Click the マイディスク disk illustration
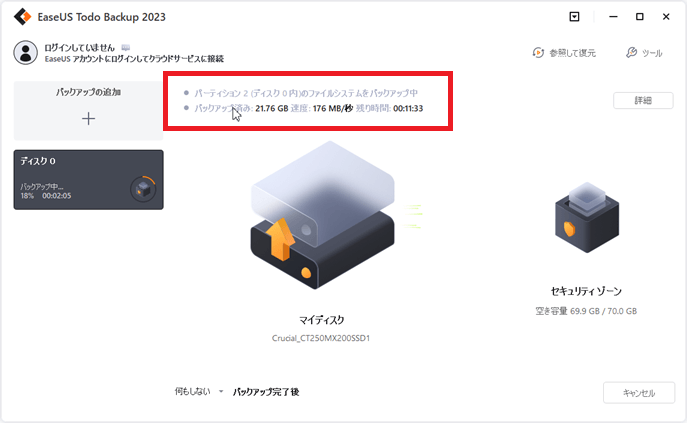This screenshot has width=687, height=423. pyautogui.click(x=323, y=215)
